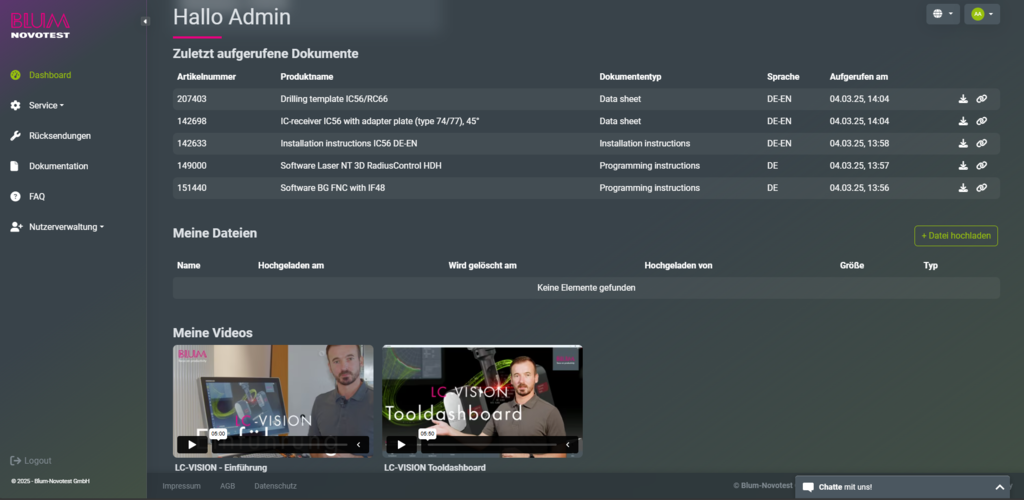
Task: Open Rücksendungen in the sidebar
Action: click(60, 136)
